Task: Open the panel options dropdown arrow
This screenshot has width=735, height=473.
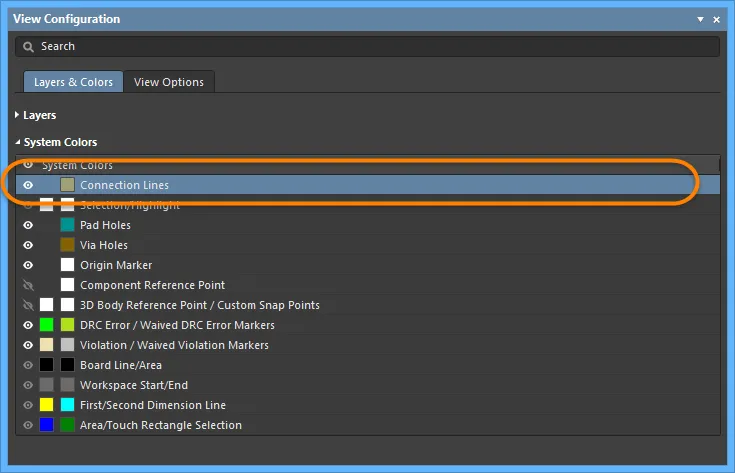Action: click(x=700, y=19)
